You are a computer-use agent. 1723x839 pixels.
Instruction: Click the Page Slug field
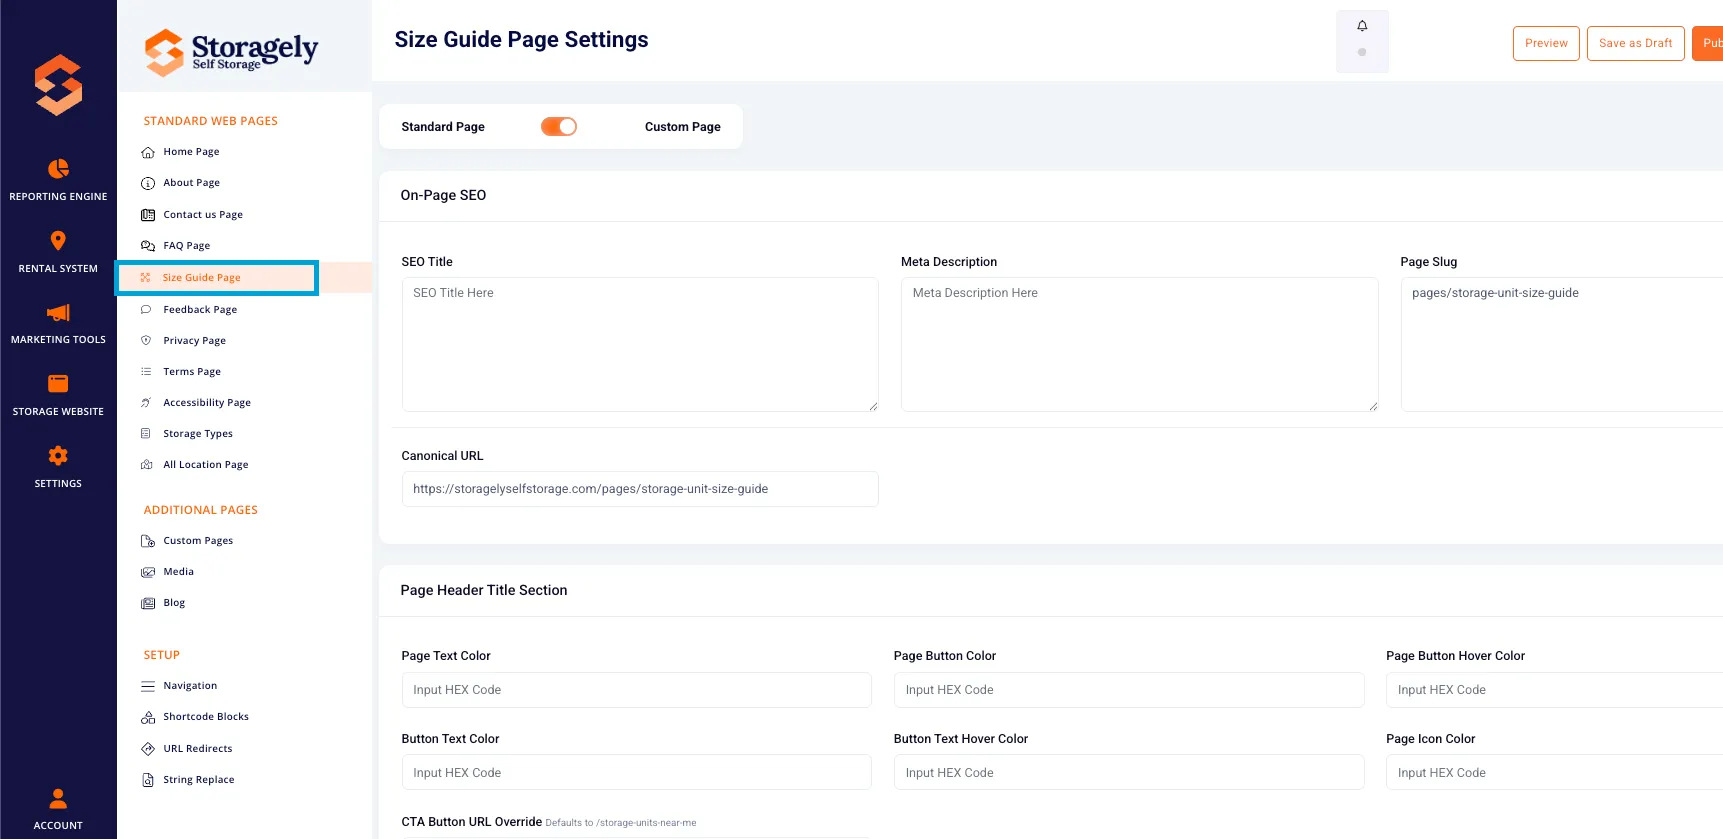pyautogui.click(x=1562, y=344)
